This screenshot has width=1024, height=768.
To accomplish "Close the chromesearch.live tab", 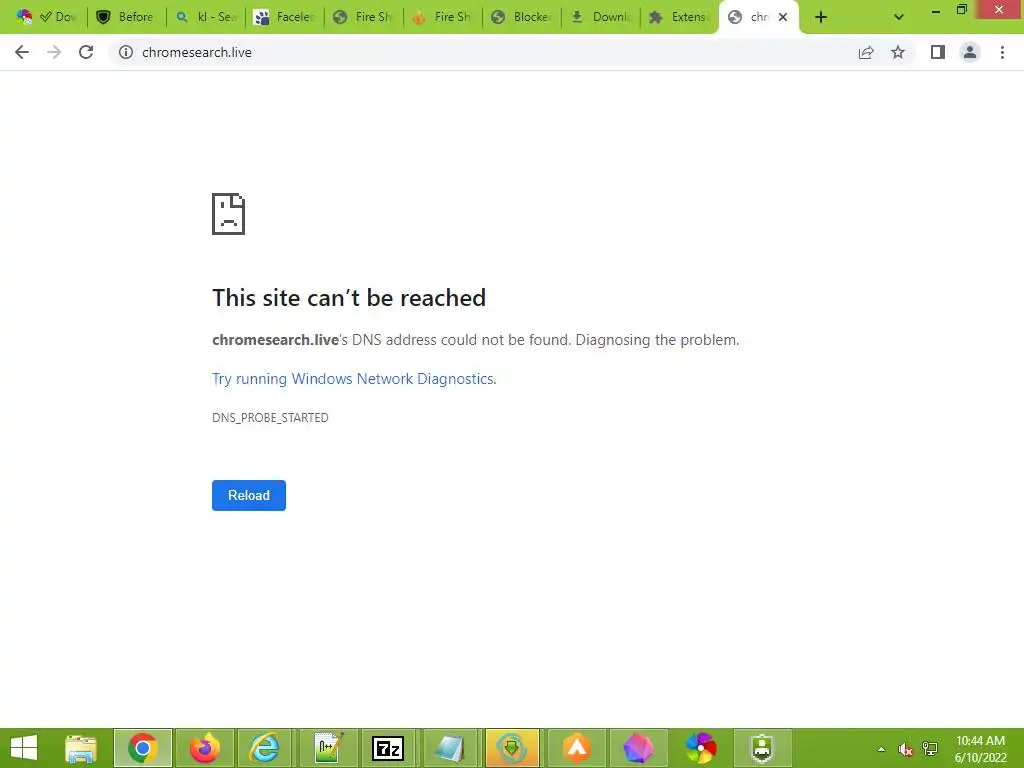I will [x=783, y=18].
